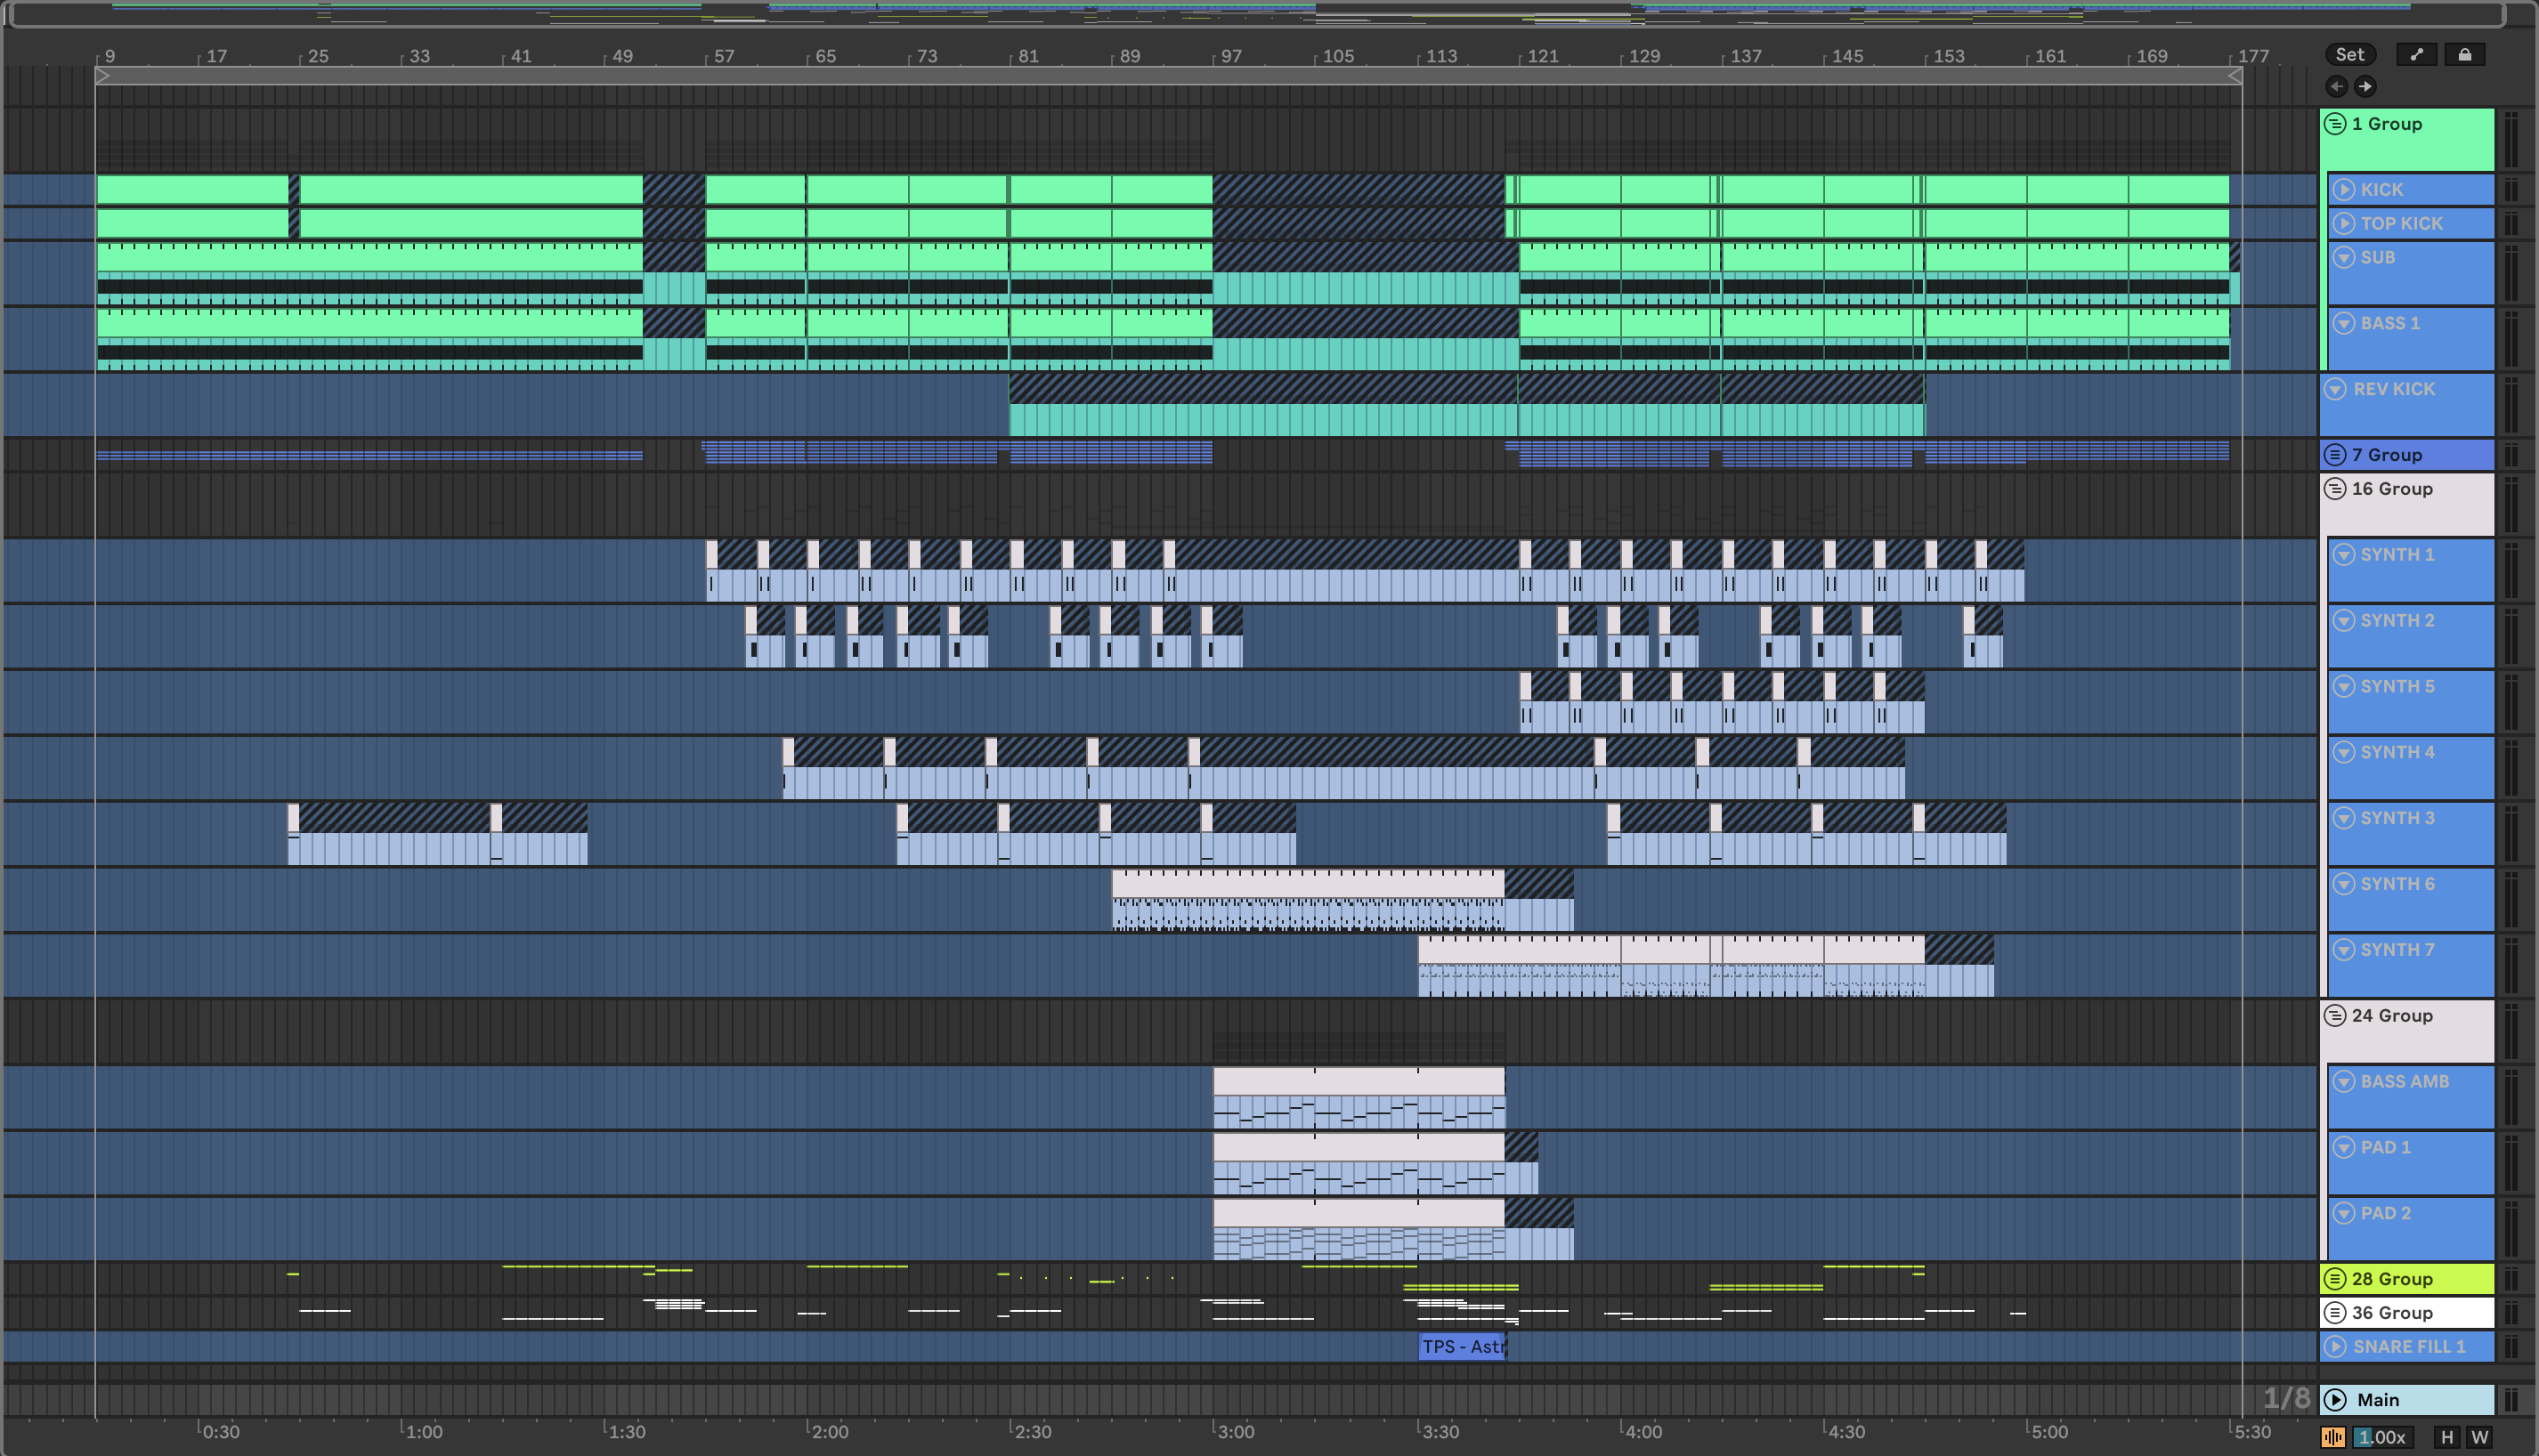
Task: Select the 28 Group title text
Action: click(x=2392, y=1279)
